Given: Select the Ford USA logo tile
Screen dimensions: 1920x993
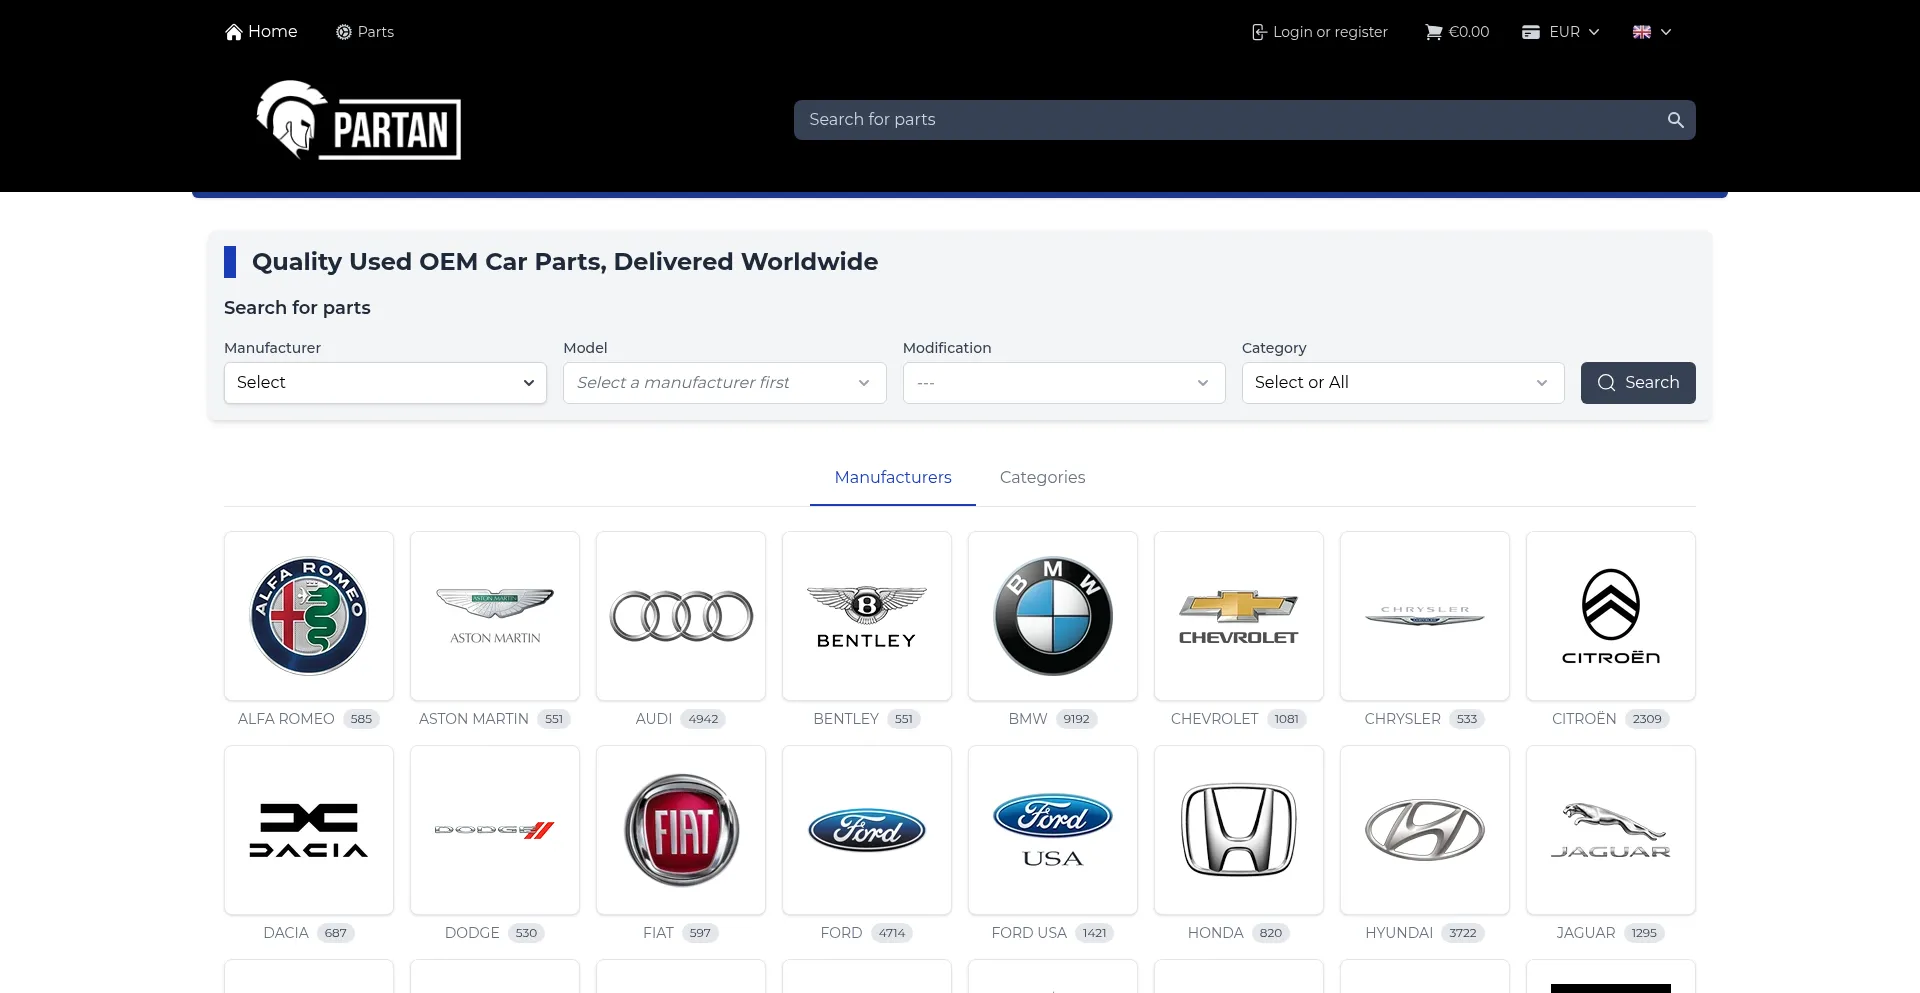Looking at the screenshot, I should [x=1053, y=830].
